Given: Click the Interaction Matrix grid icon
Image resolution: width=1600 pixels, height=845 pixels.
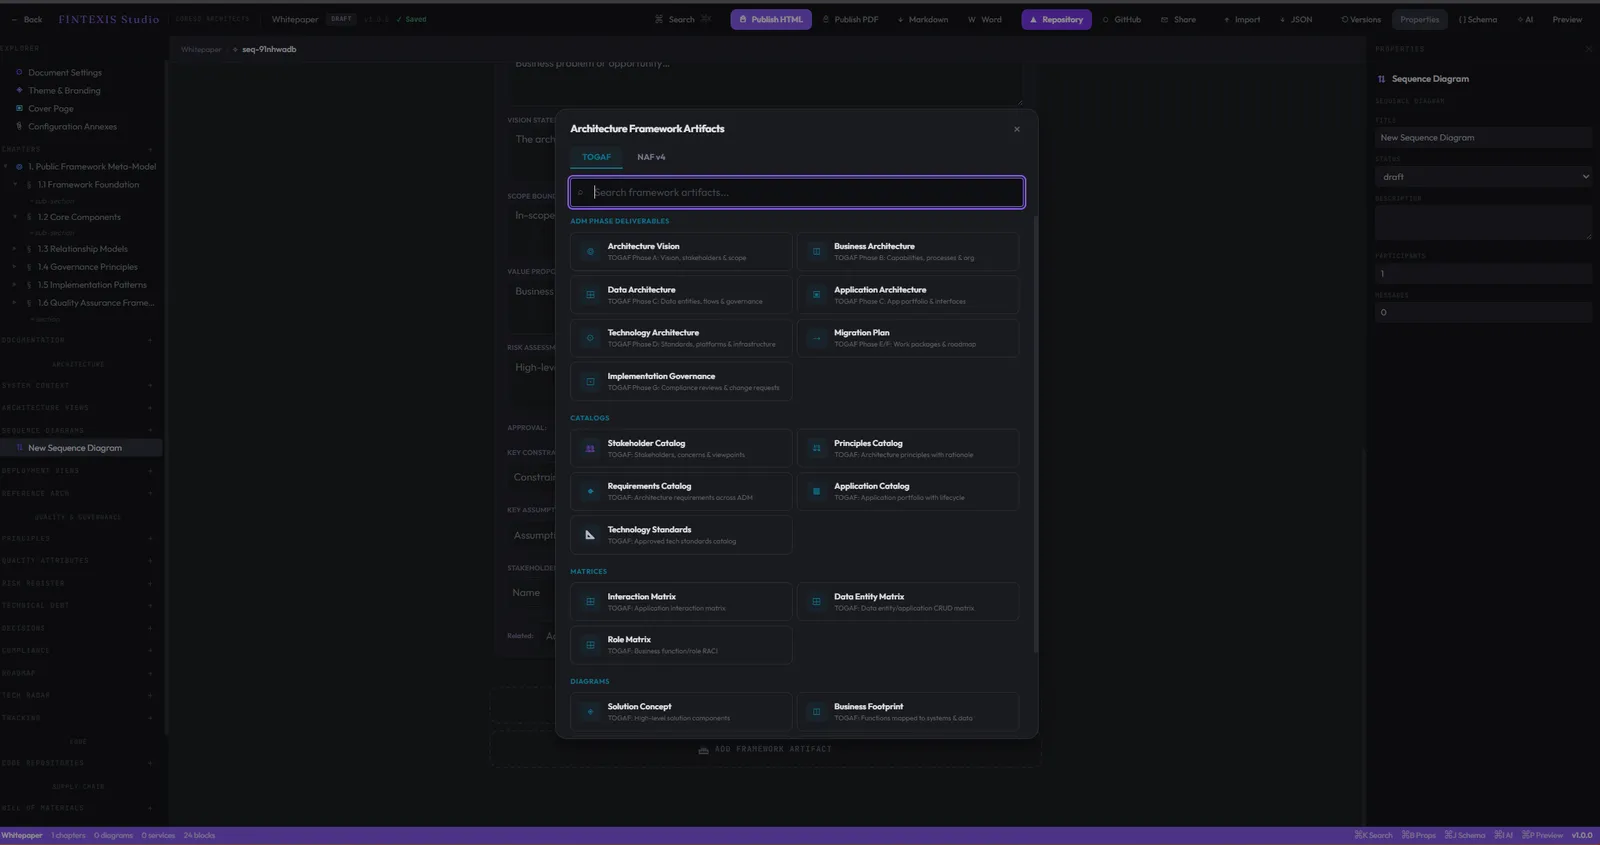Looking at the screenshot, I should [590, 602].
